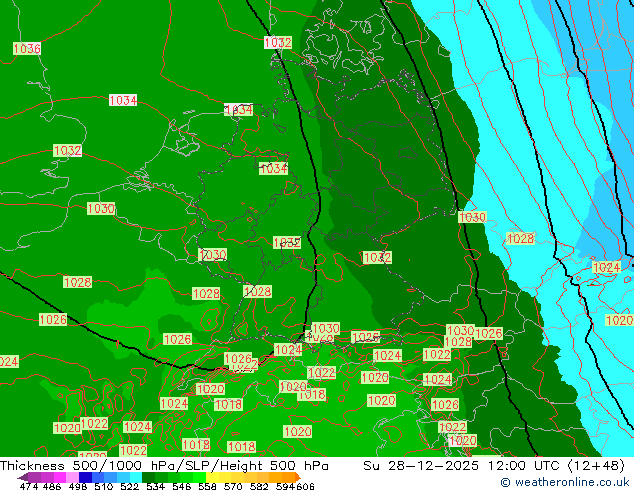Click the 1028 label in cyan area
This screenshot has height=490, width=634.
[520, 239]
